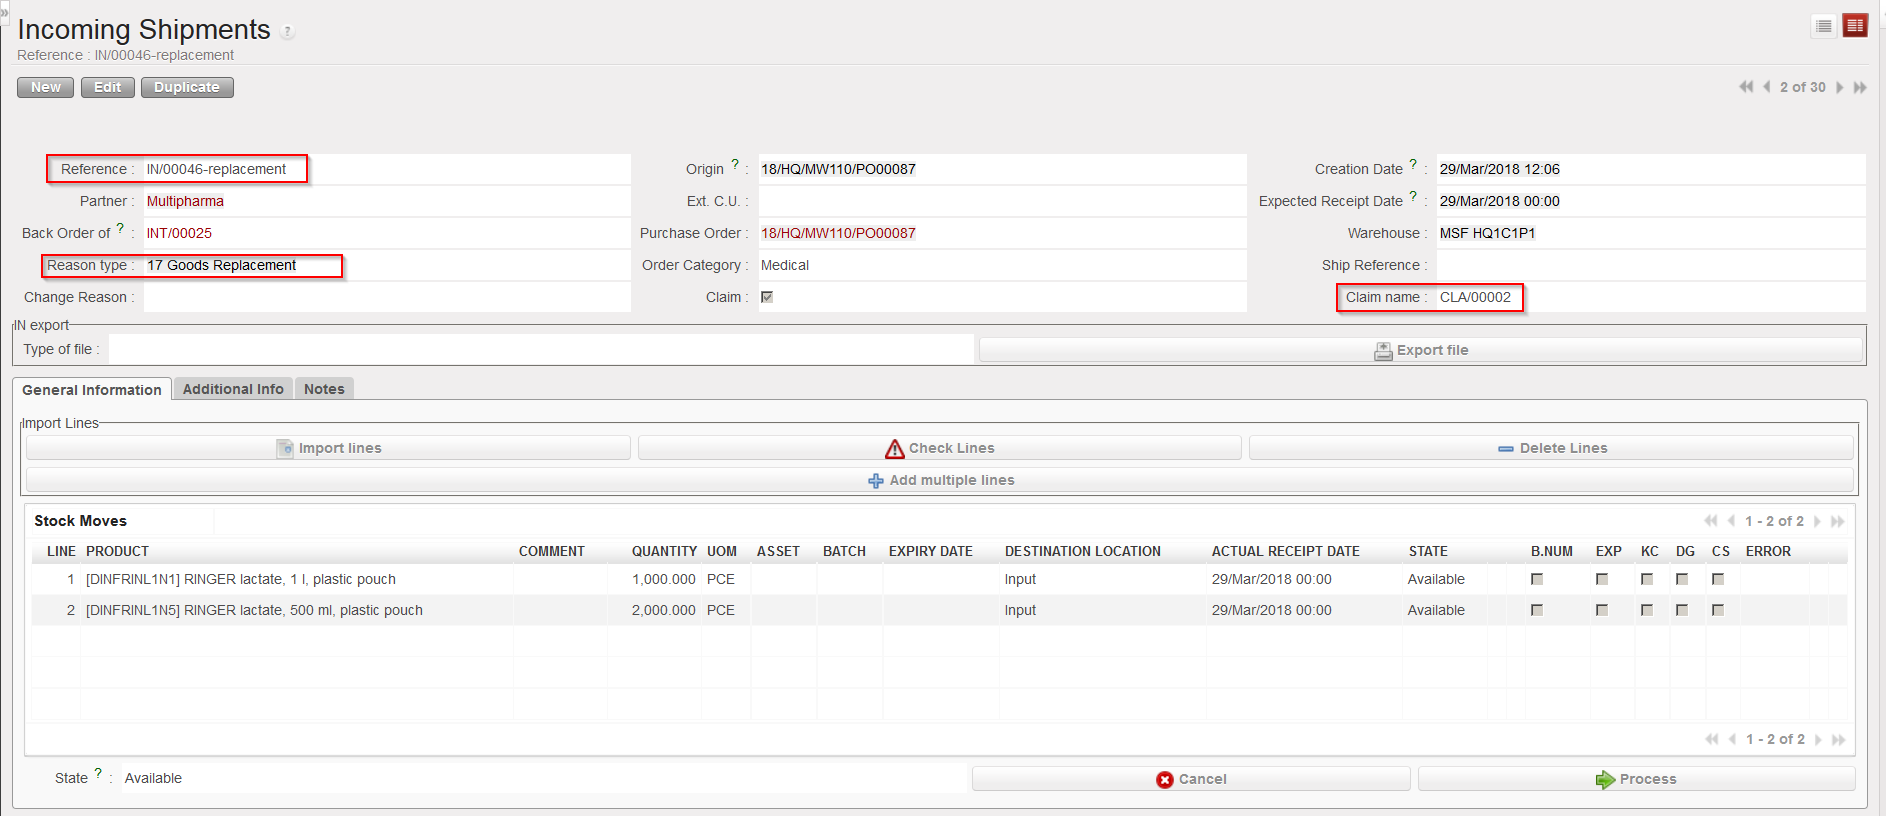Open the Multipharma partner link
Image resolution: width=1886 pixels, height=816 pixels.
185,201
